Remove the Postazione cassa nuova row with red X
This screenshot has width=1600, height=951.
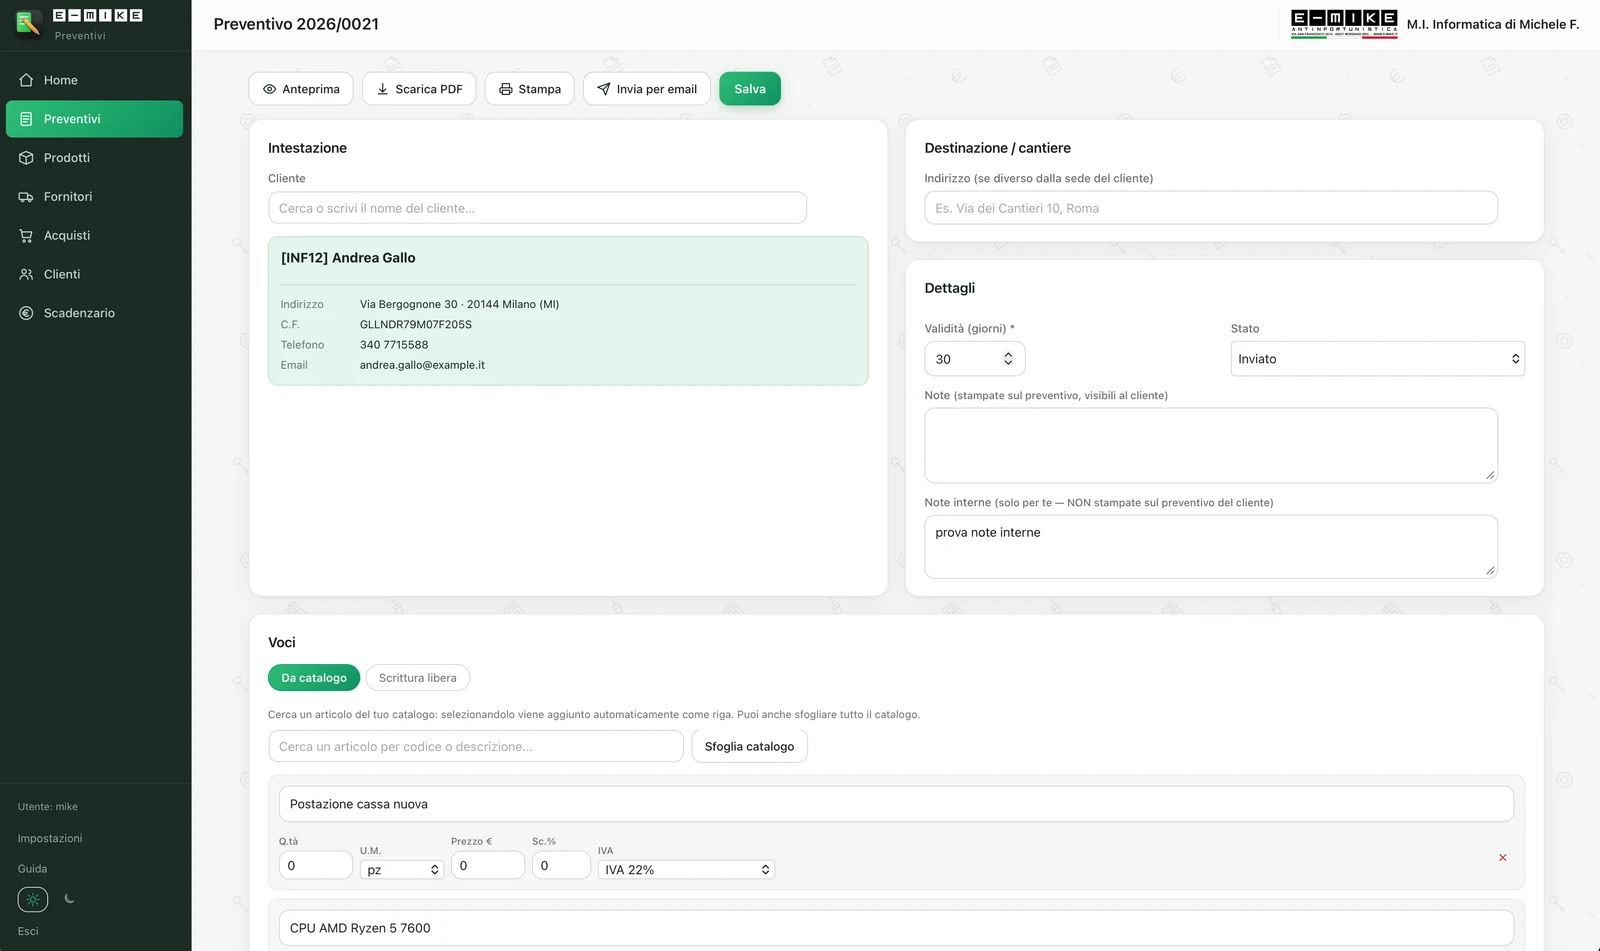[x=1502, y=858]
